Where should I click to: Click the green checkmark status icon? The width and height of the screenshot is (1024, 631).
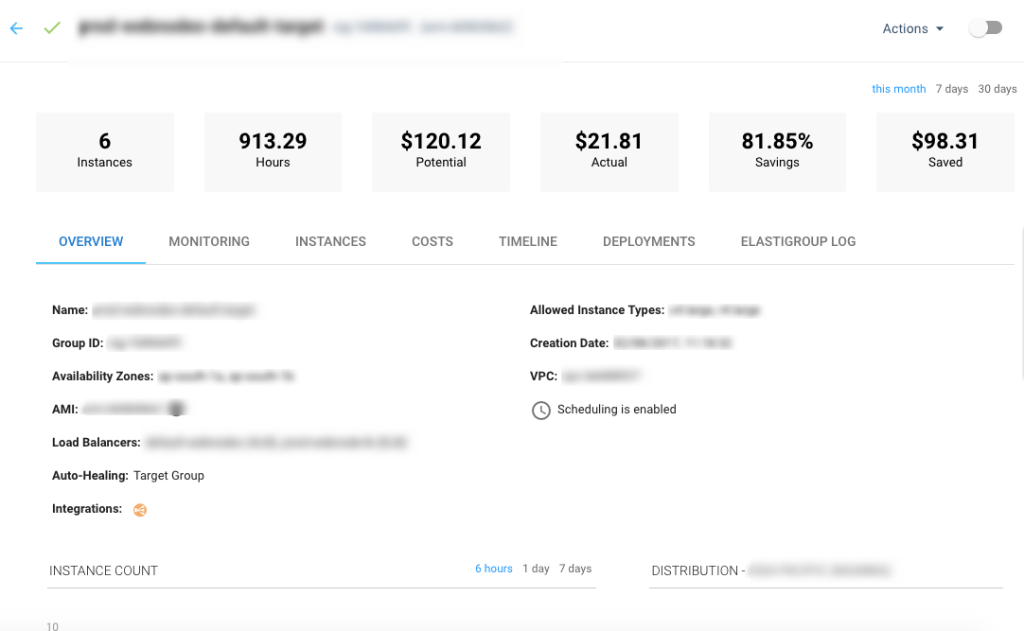coord(52,28)
